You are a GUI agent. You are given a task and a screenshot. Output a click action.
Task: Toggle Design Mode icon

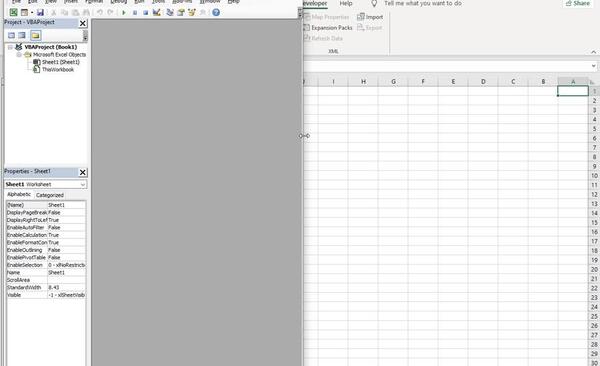[157, 13]
